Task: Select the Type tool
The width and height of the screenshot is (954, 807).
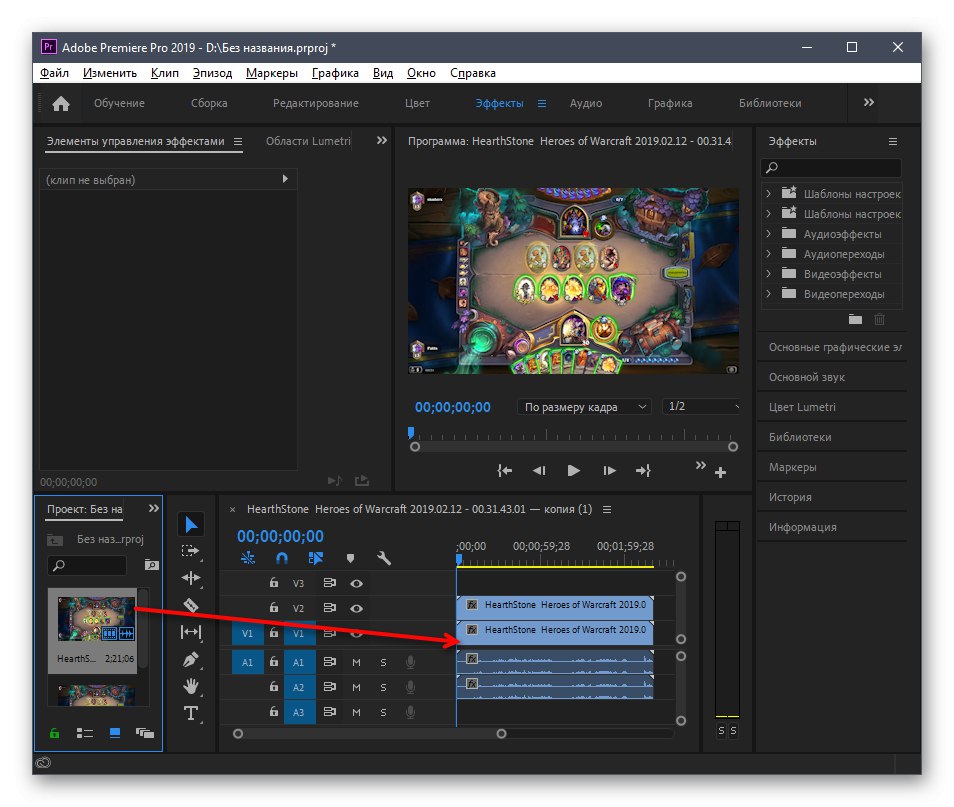Action: tap(191, 713)
